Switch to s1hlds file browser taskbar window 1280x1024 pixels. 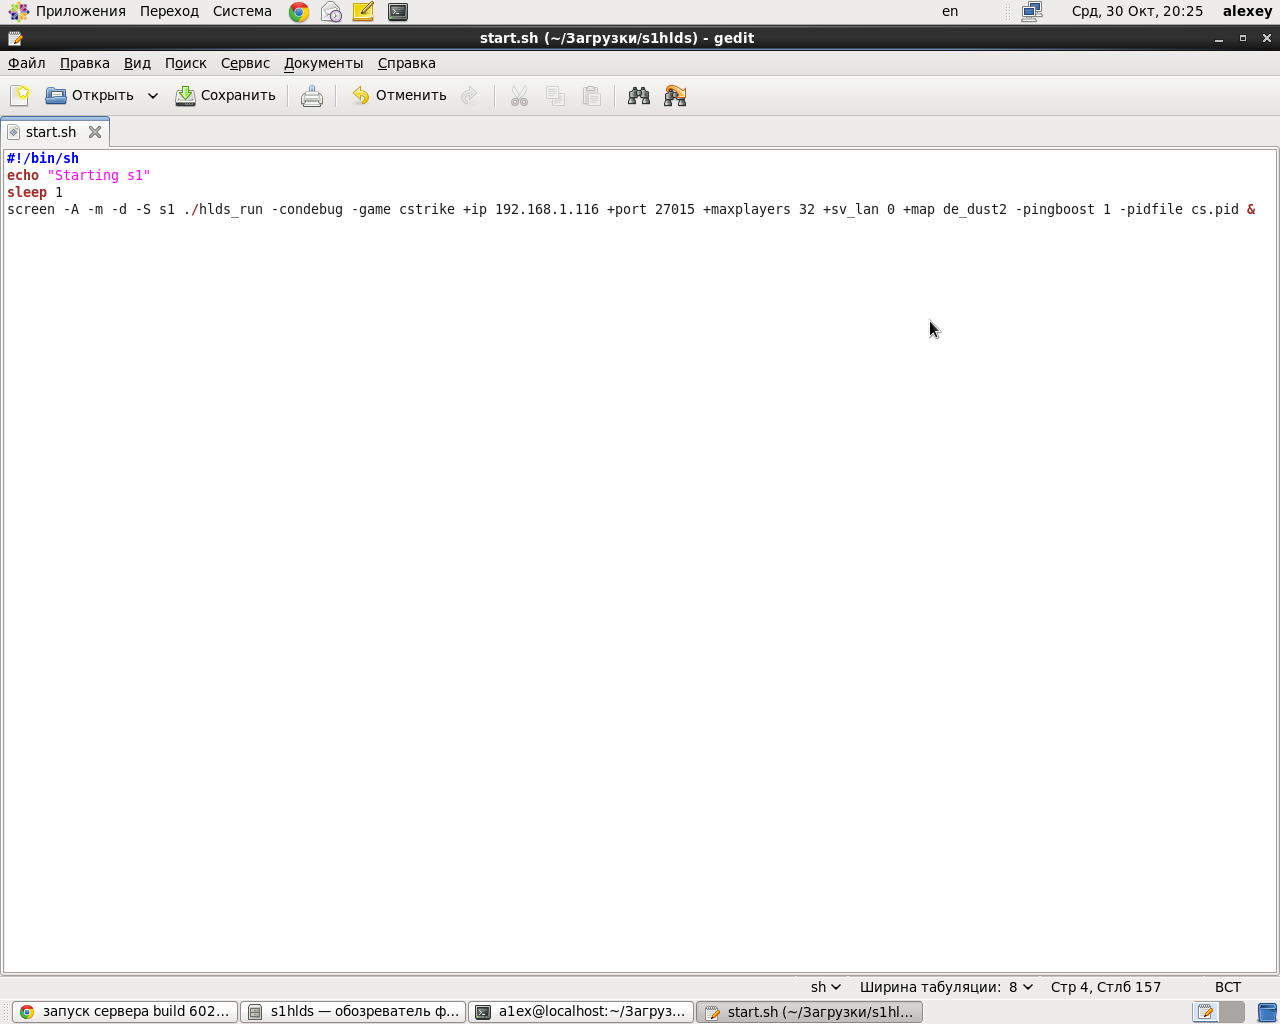point(353,1012)
